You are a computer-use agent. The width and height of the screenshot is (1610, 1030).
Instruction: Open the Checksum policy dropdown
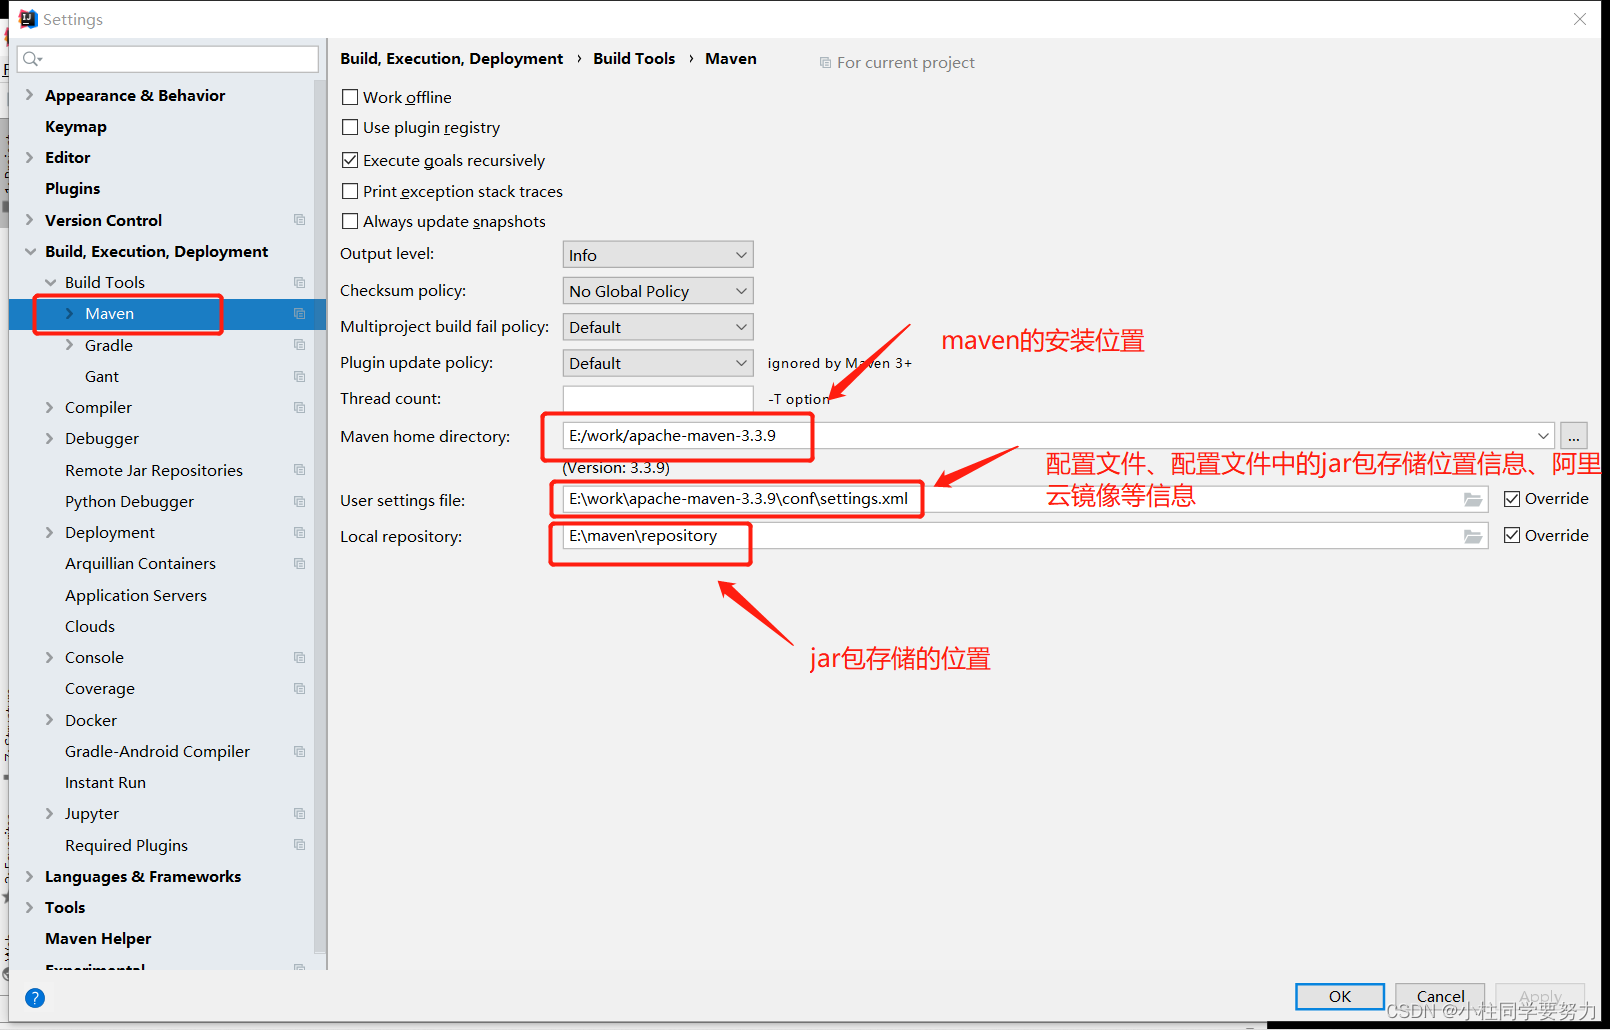pyautogui.click(x=658, y=291)
